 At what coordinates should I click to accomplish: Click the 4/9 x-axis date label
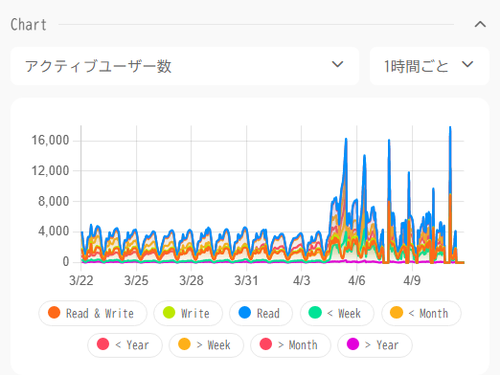tap(412, 280)
